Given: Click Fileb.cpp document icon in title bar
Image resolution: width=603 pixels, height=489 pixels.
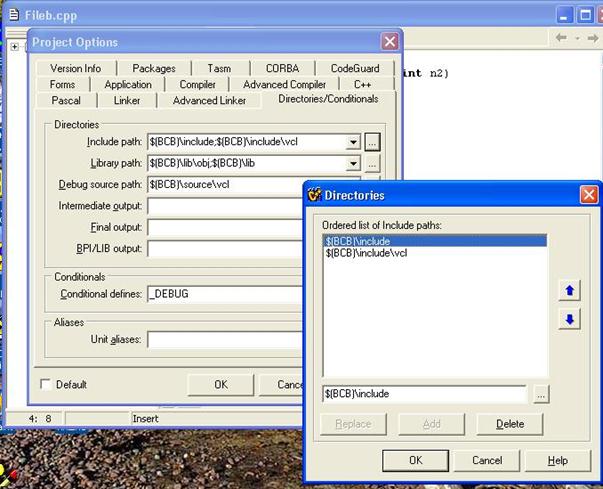Looking at the screenshot, I should [14, 15].
